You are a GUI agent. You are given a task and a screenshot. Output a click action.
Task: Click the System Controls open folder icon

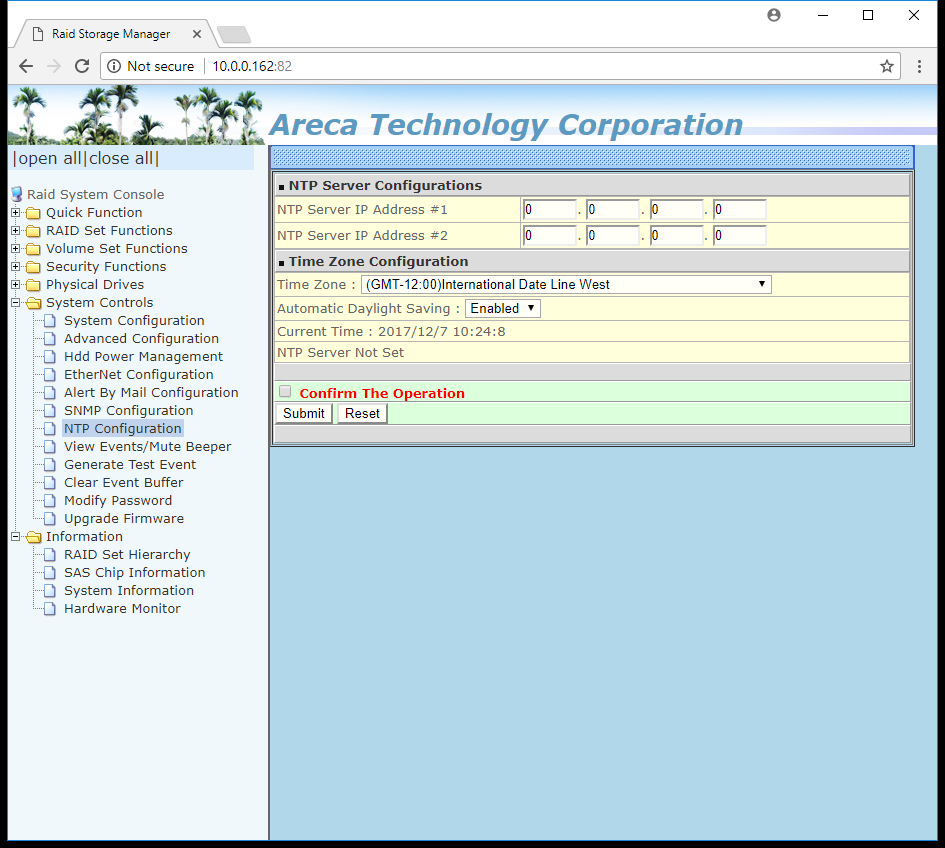[x=34, y=303]
